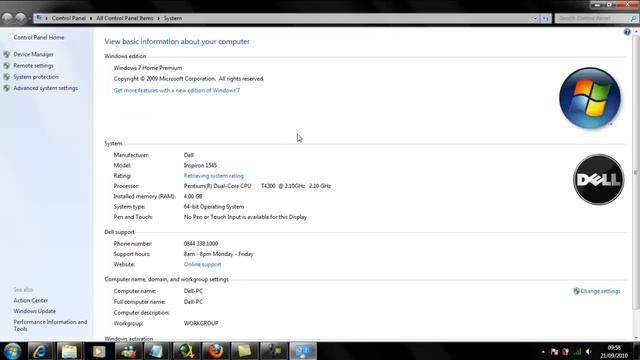The image size is (640, 360).
Task: Click the Dell logo
Action: (598, 180)
